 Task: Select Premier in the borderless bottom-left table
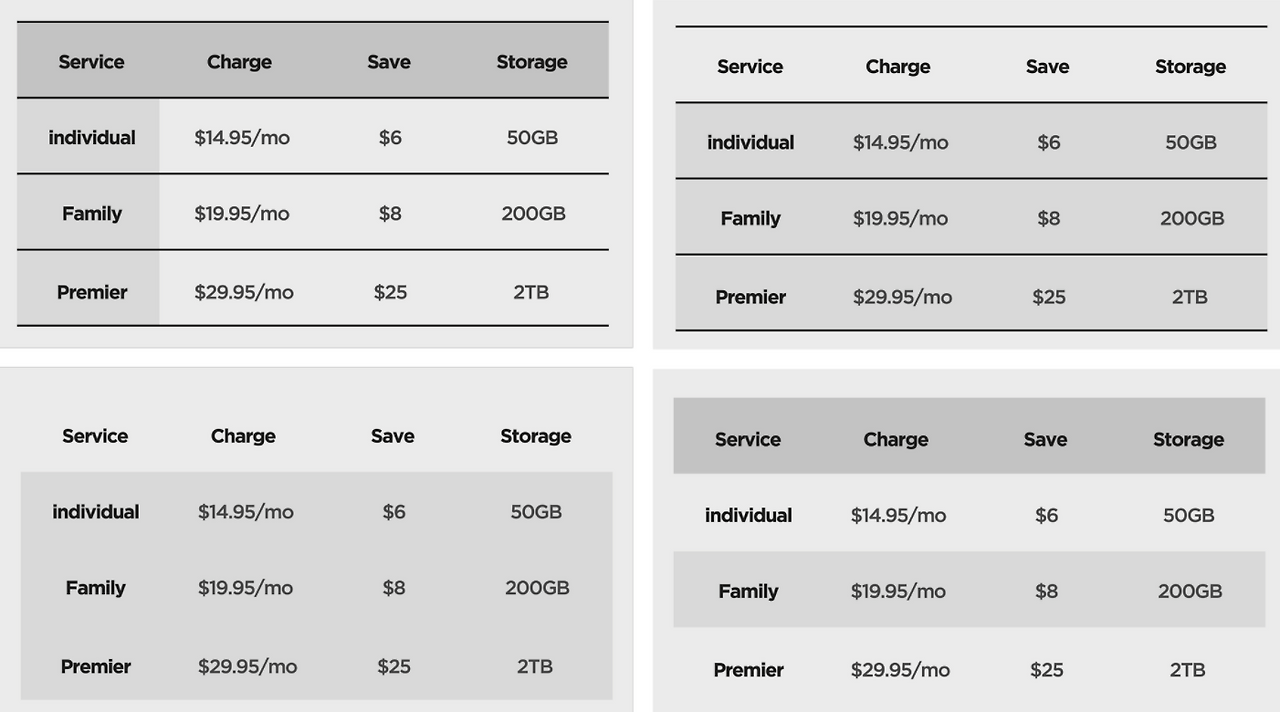pyautogui.click(x=95, y=667)
